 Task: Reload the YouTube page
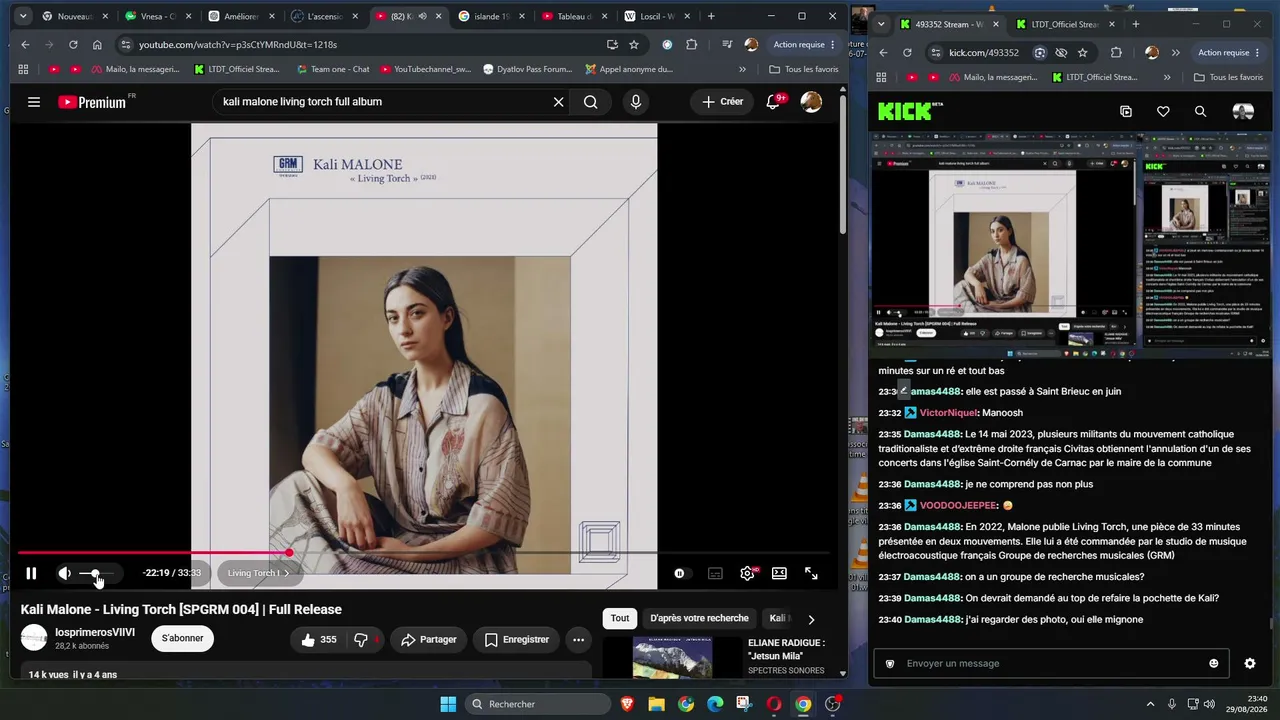coord(73,44)
